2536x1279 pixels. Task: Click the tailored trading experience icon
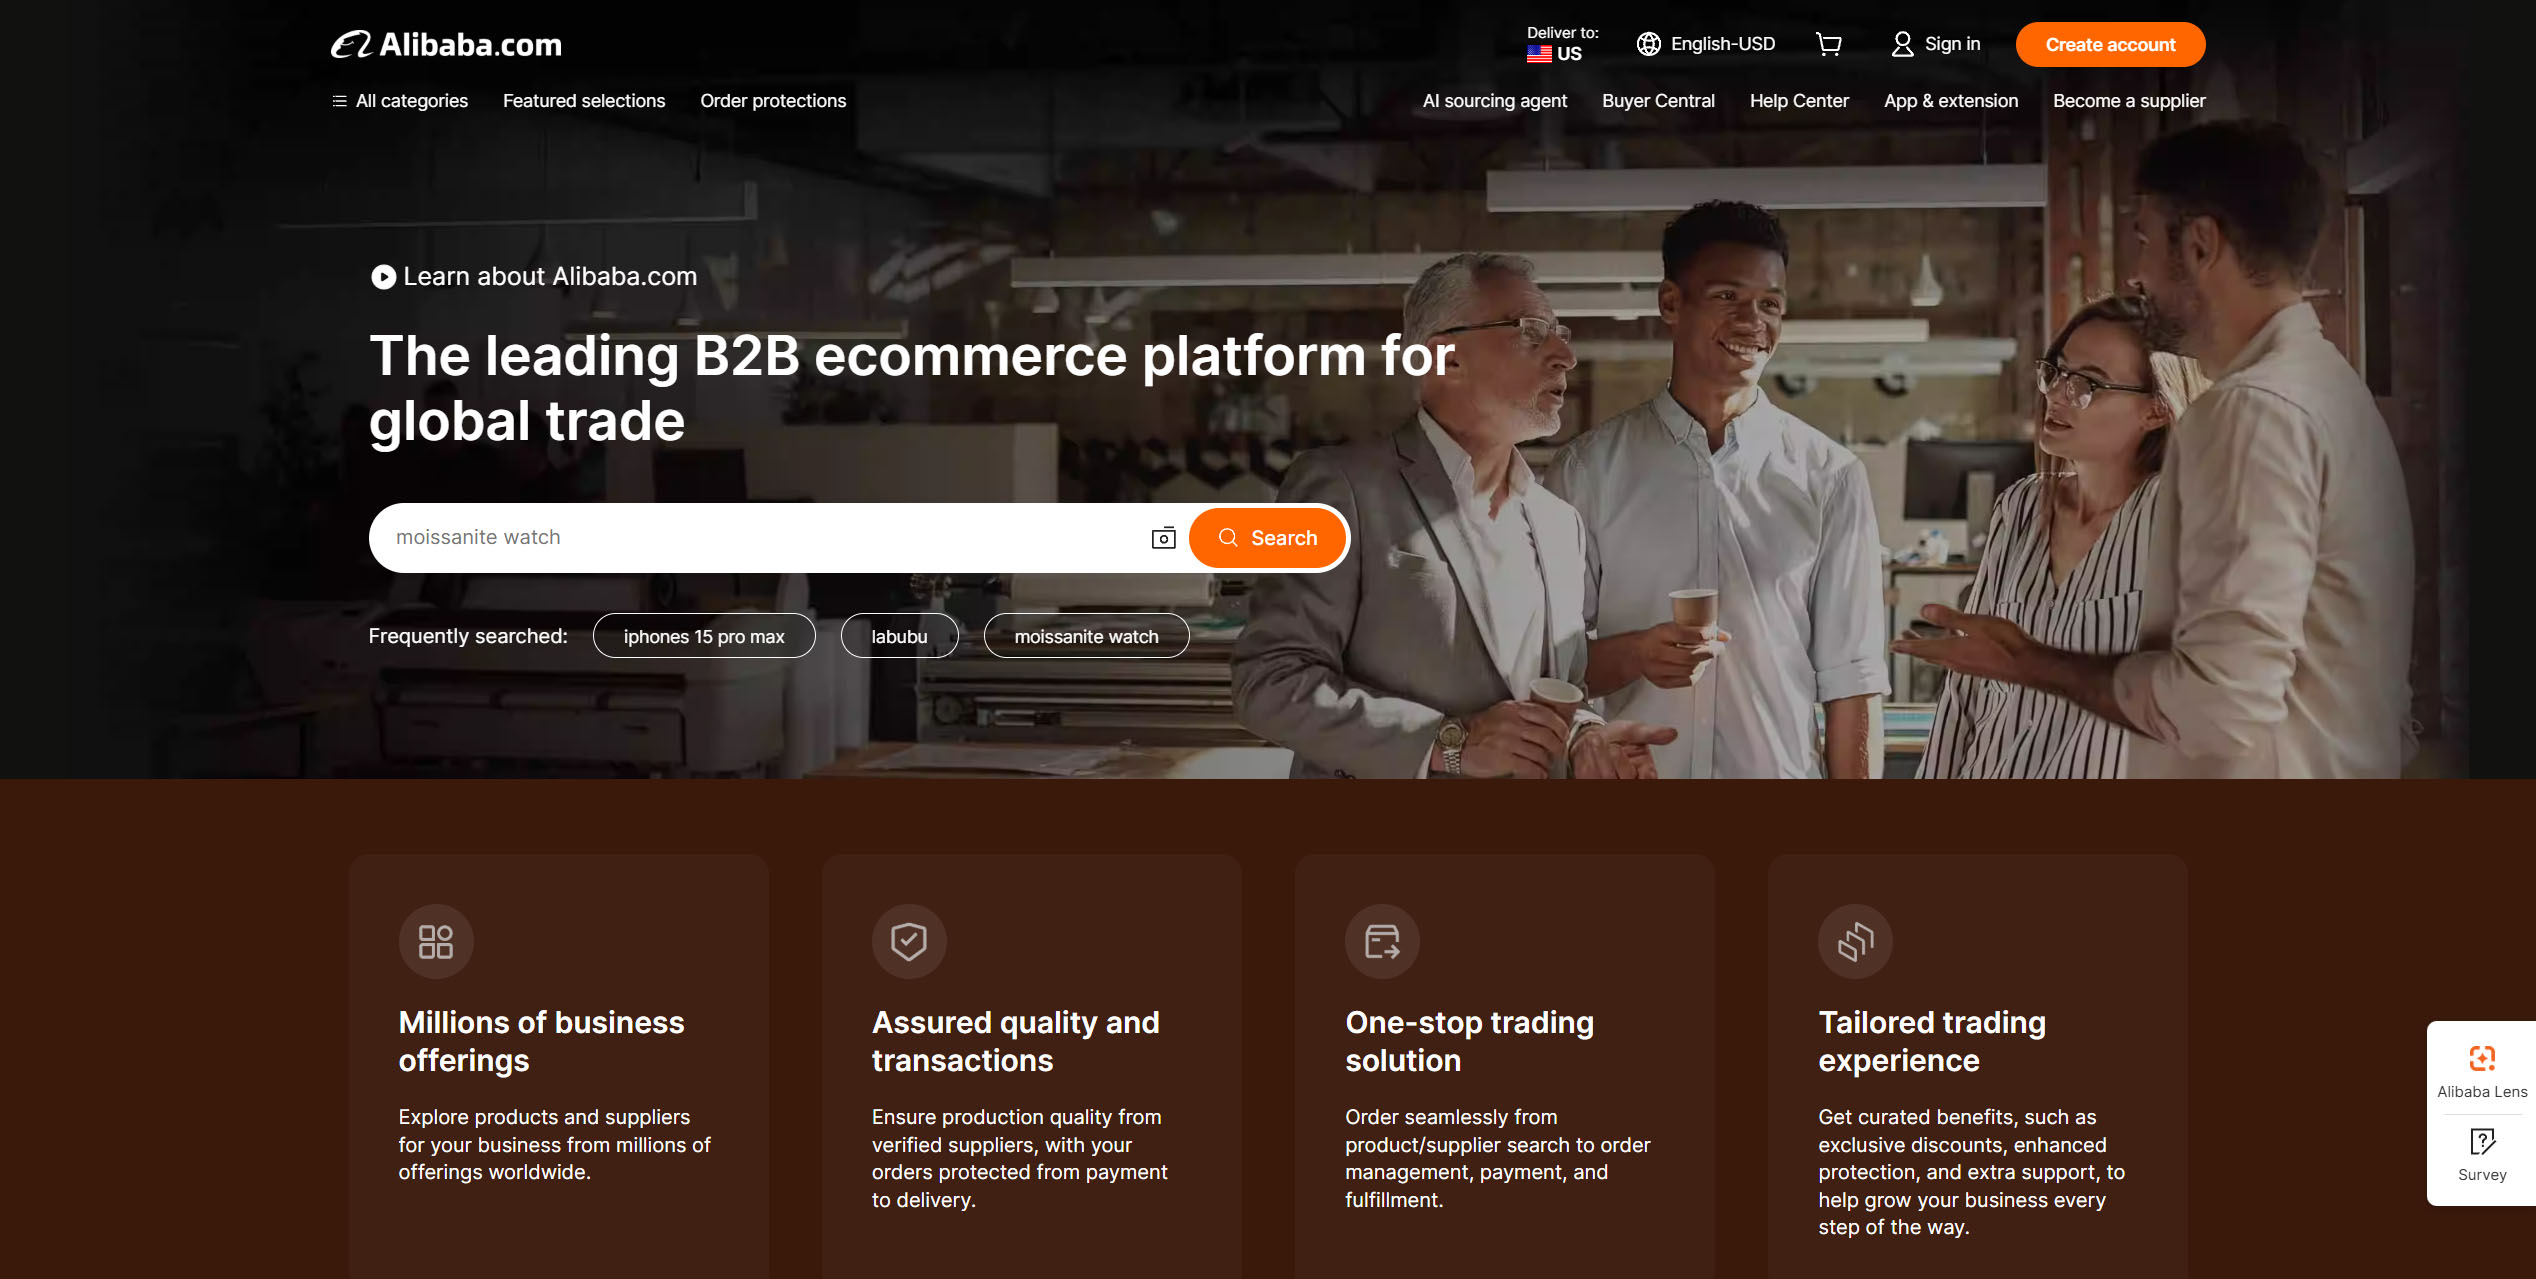[1855, 941]
